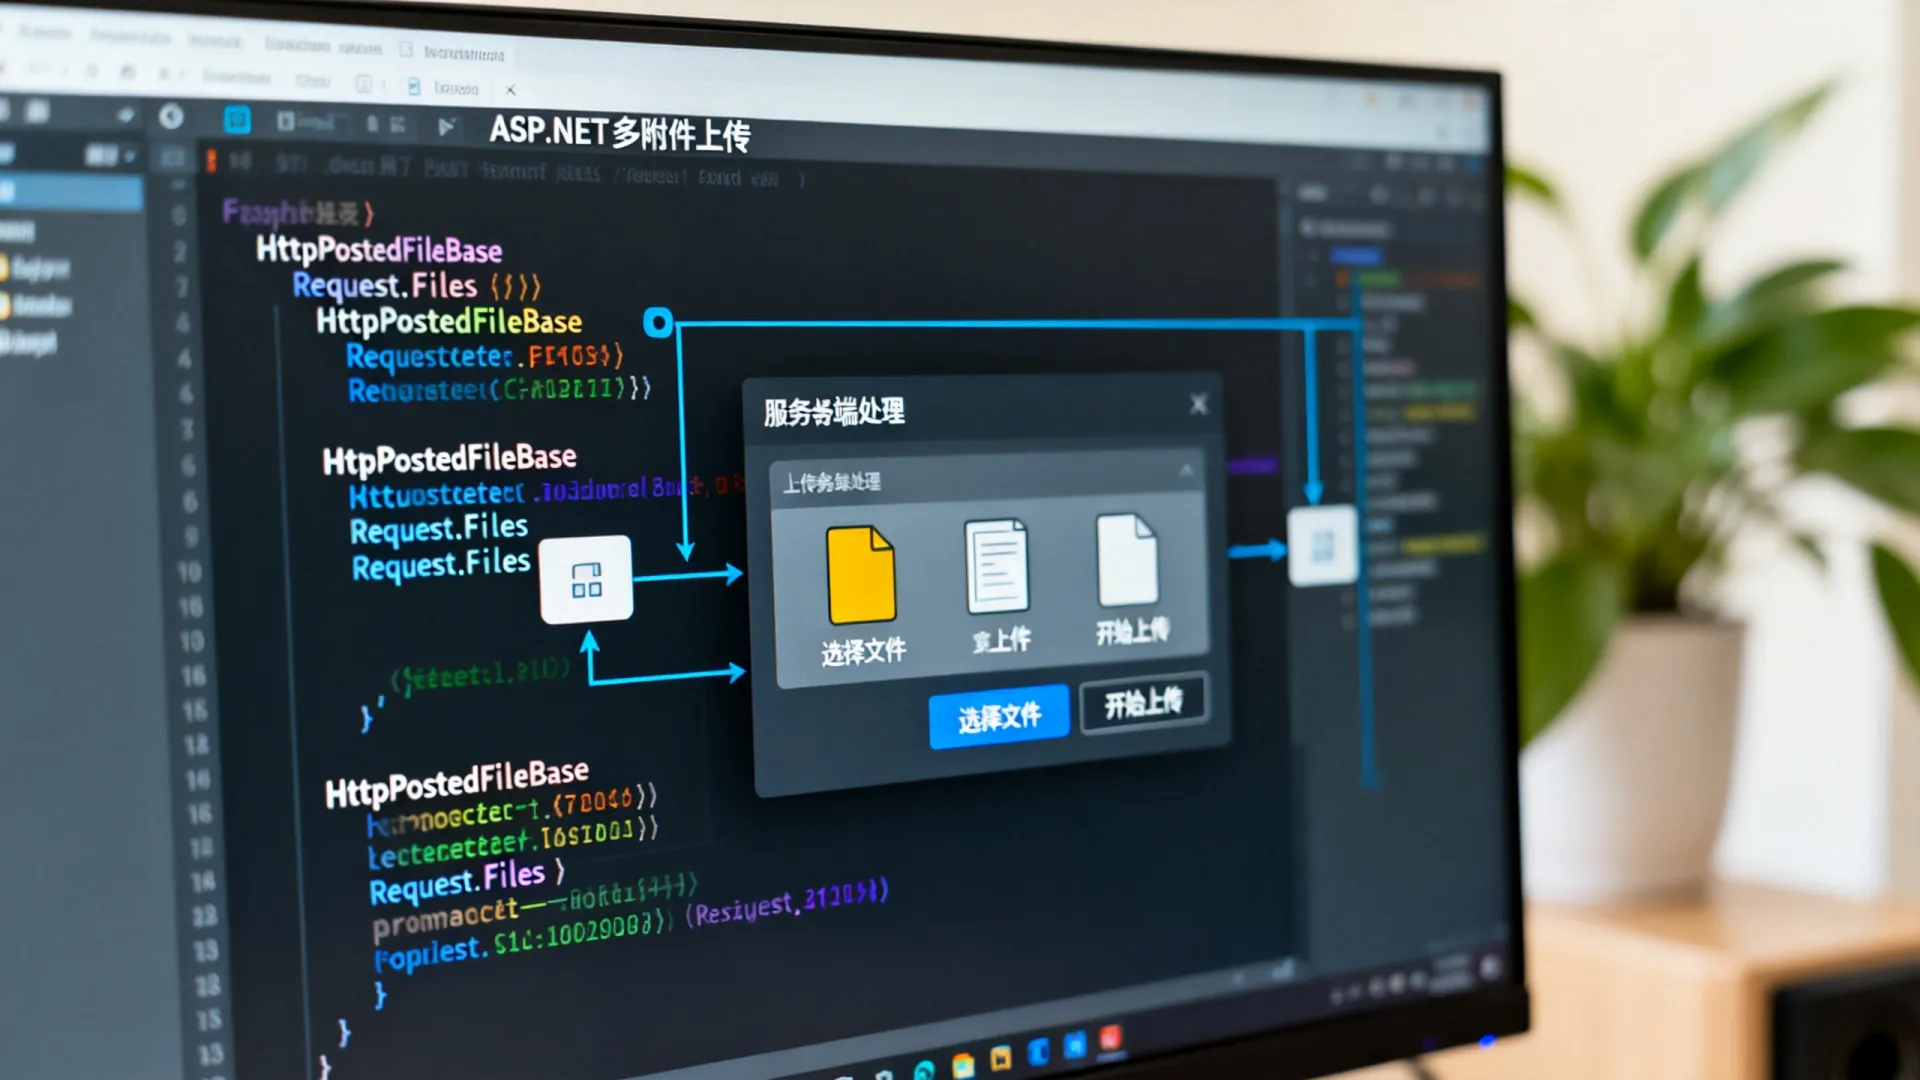Image resolution: width=1920 pixels, height=1080 pixels.
Task: Open the teal swirl icon in taskbar
Action: (924, 1071)
